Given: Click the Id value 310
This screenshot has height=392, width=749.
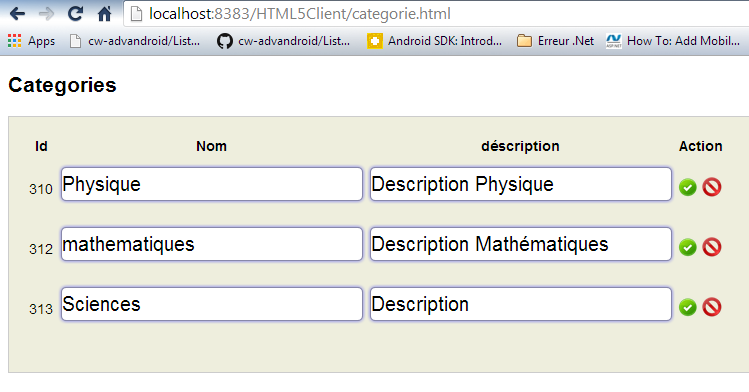Looking at the screenshot, I should coord(41,189).
